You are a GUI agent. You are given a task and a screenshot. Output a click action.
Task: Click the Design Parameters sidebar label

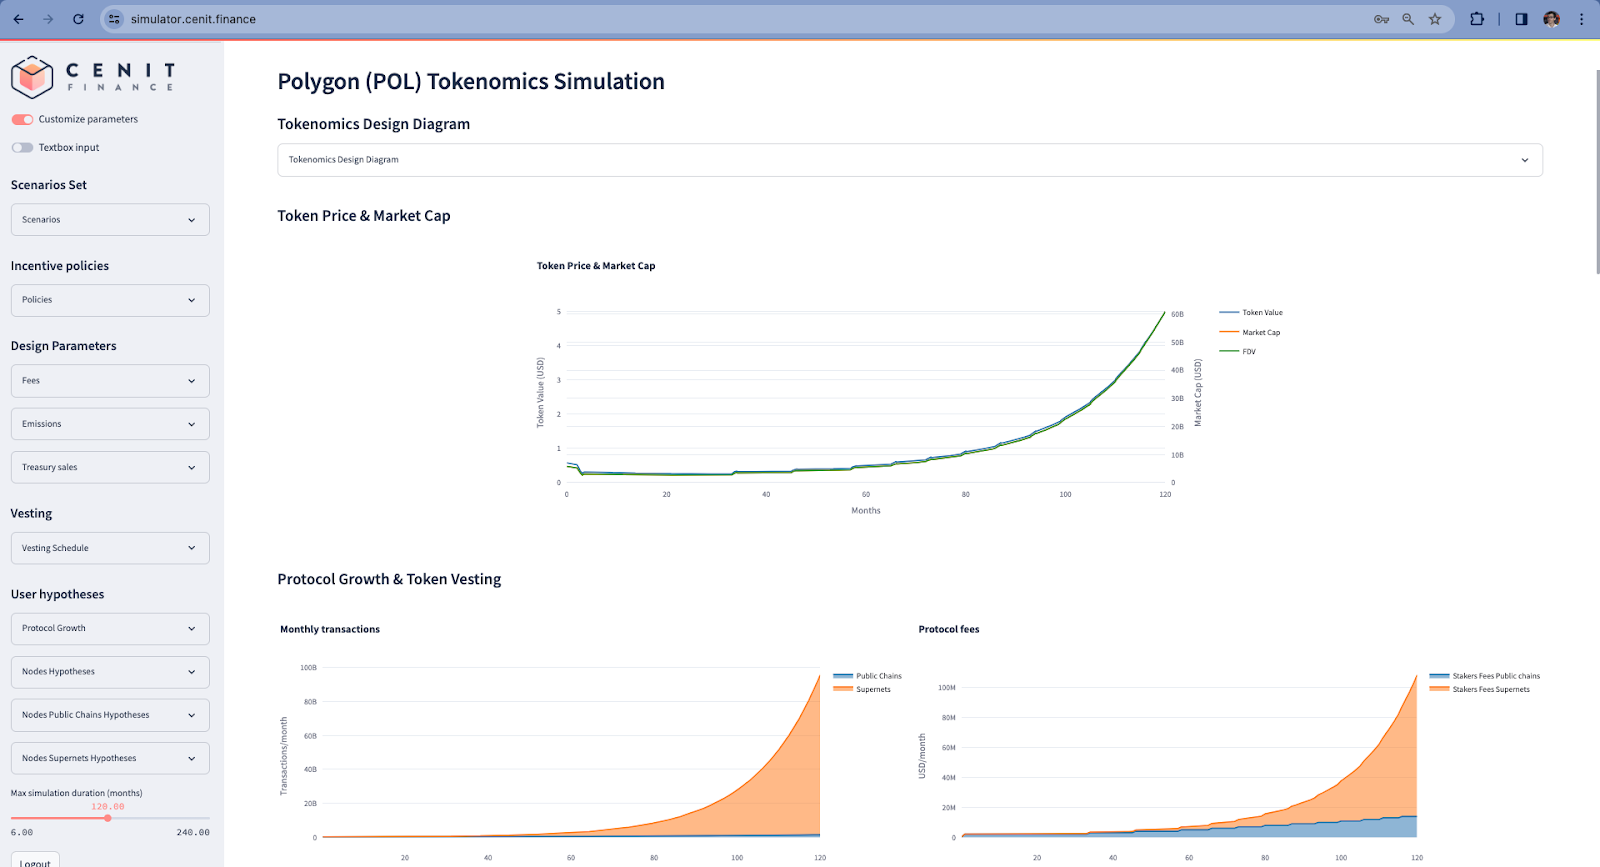tap(64, 346)
